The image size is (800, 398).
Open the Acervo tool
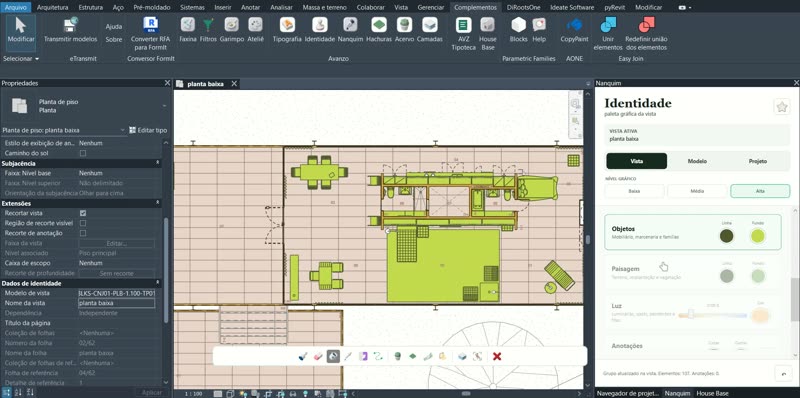pyautogui.click(x=405, y=30)
